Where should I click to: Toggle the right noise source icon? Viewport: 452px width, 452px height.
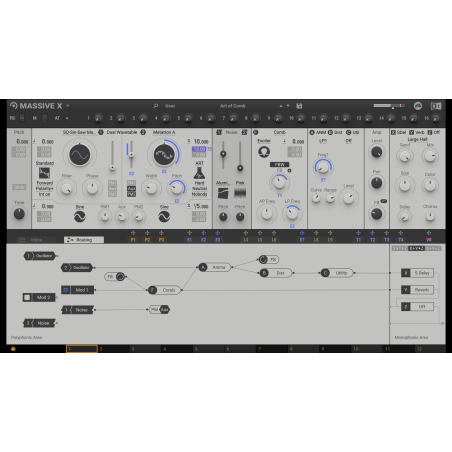coord(244,132)
